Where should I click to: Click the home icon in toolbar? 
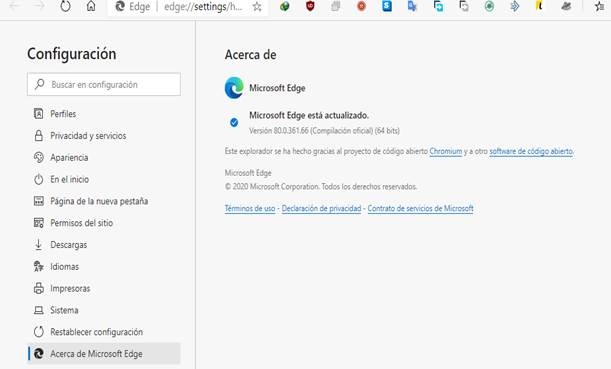click(x=91, y=6)
